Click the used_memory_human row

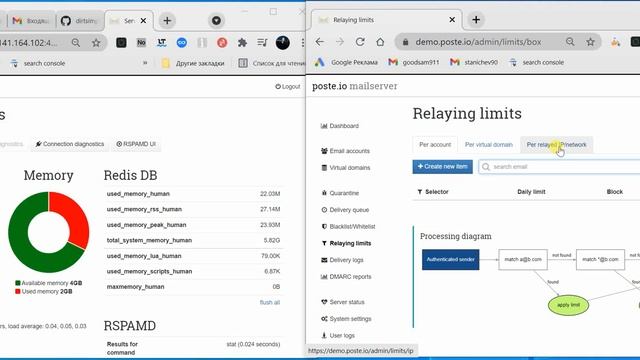[193, 194]
